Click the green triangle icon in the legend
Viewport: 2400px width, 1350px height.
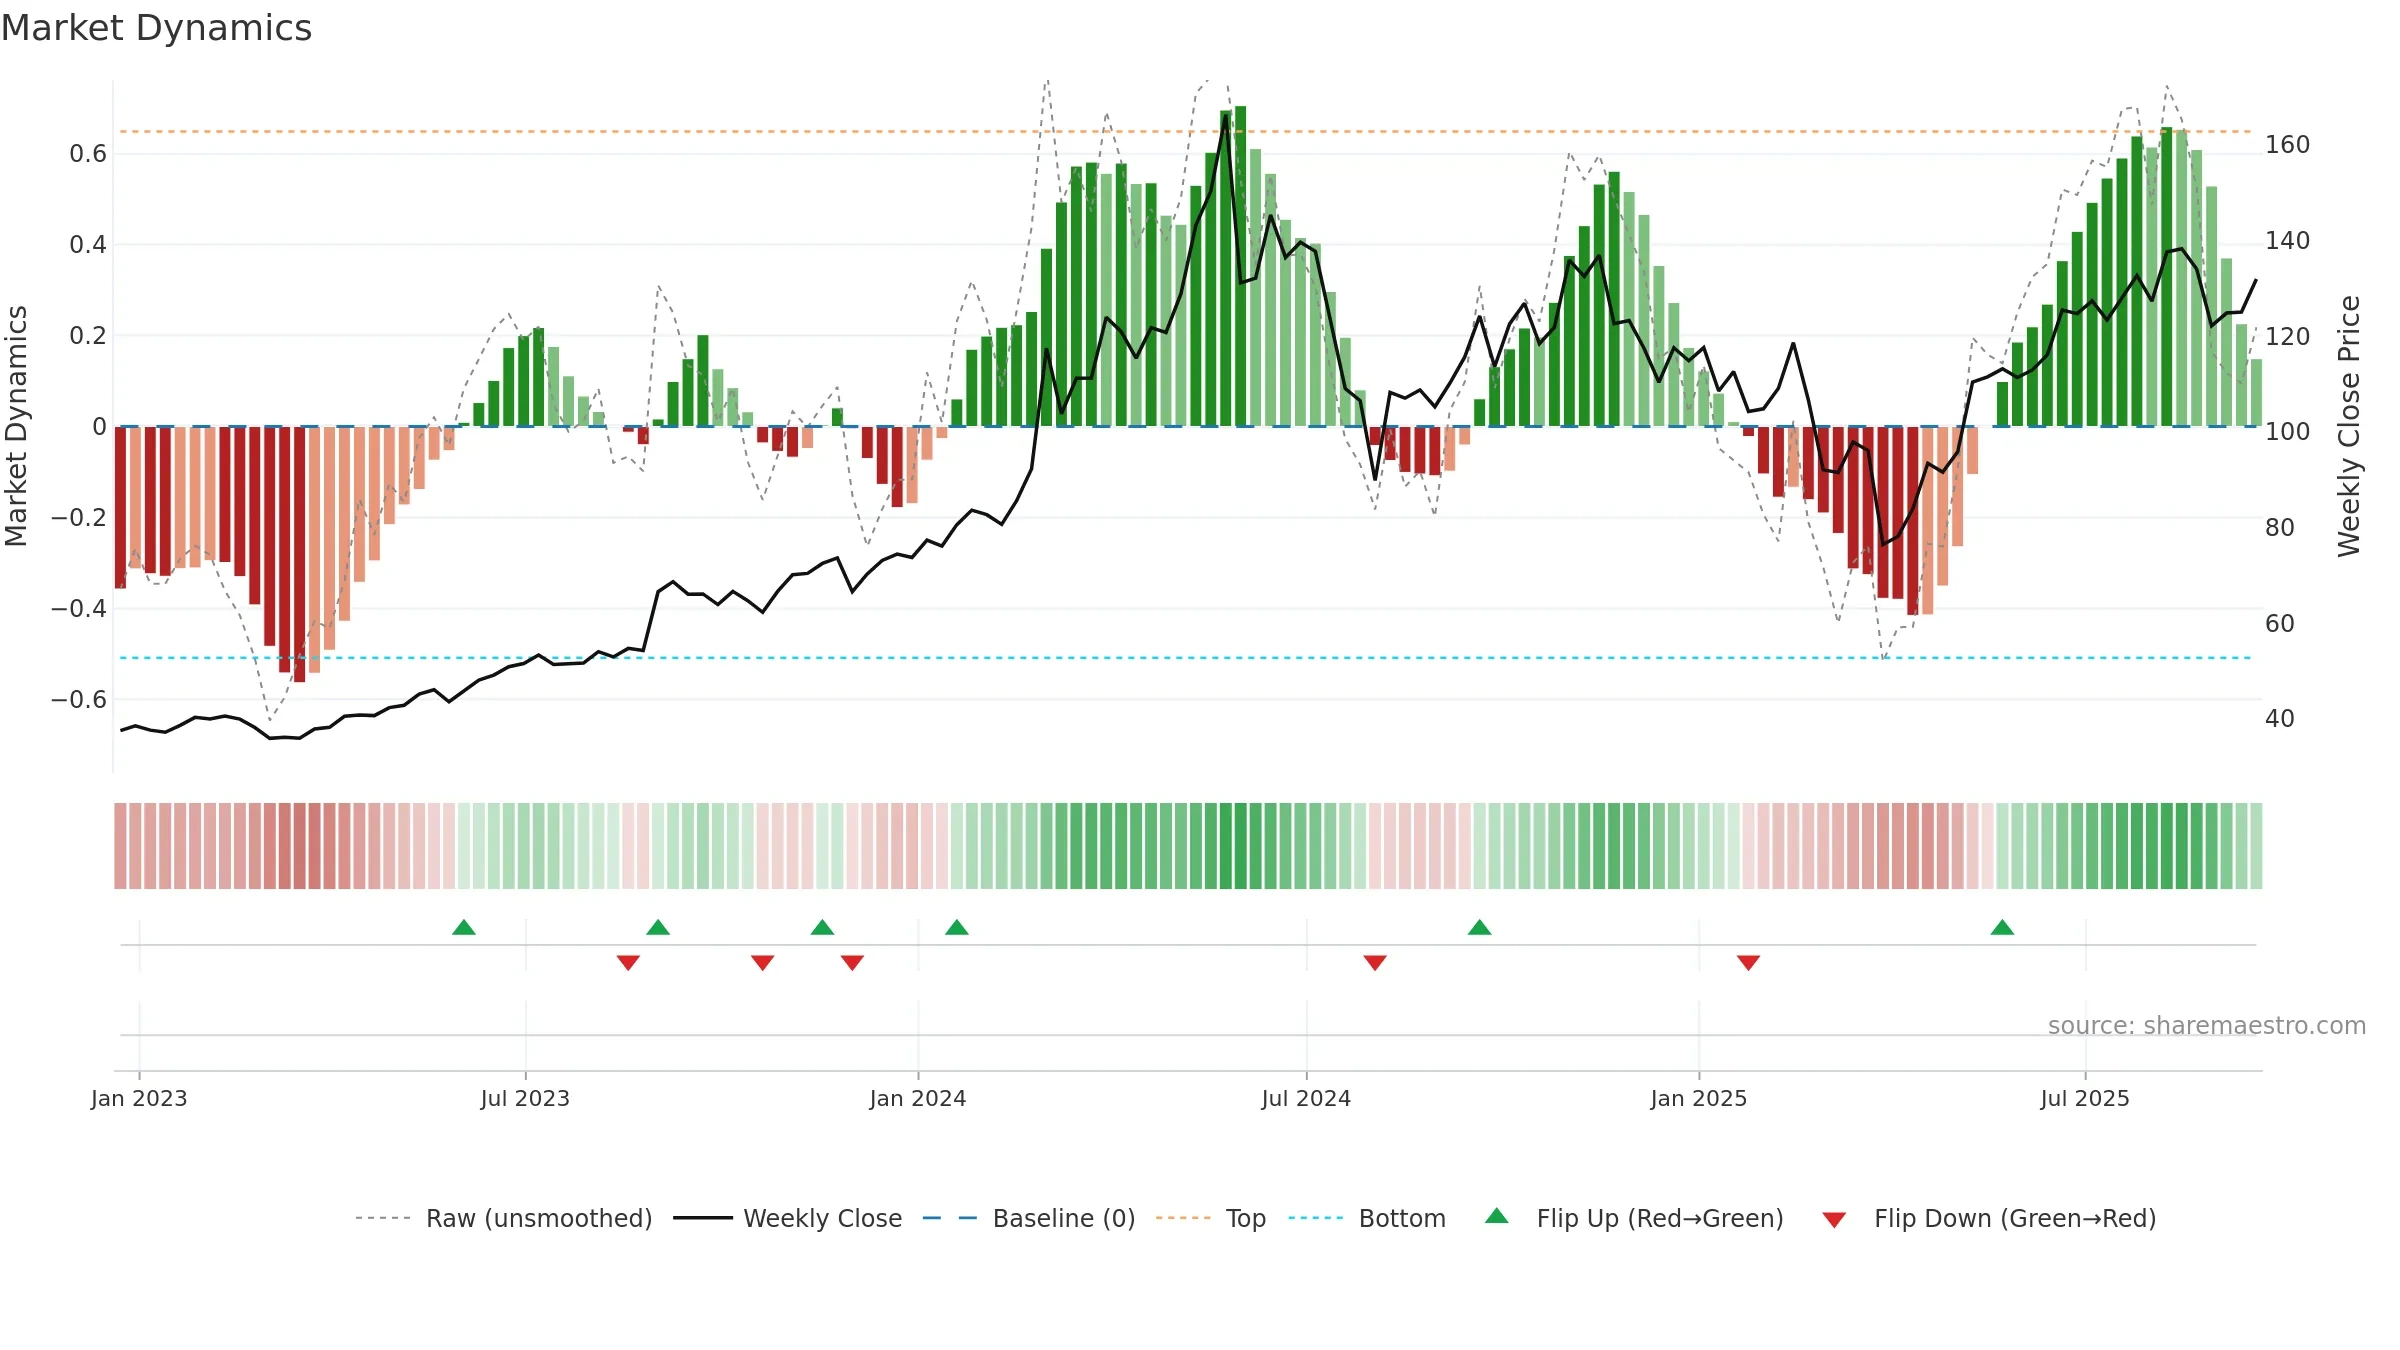point(1497,1216)
